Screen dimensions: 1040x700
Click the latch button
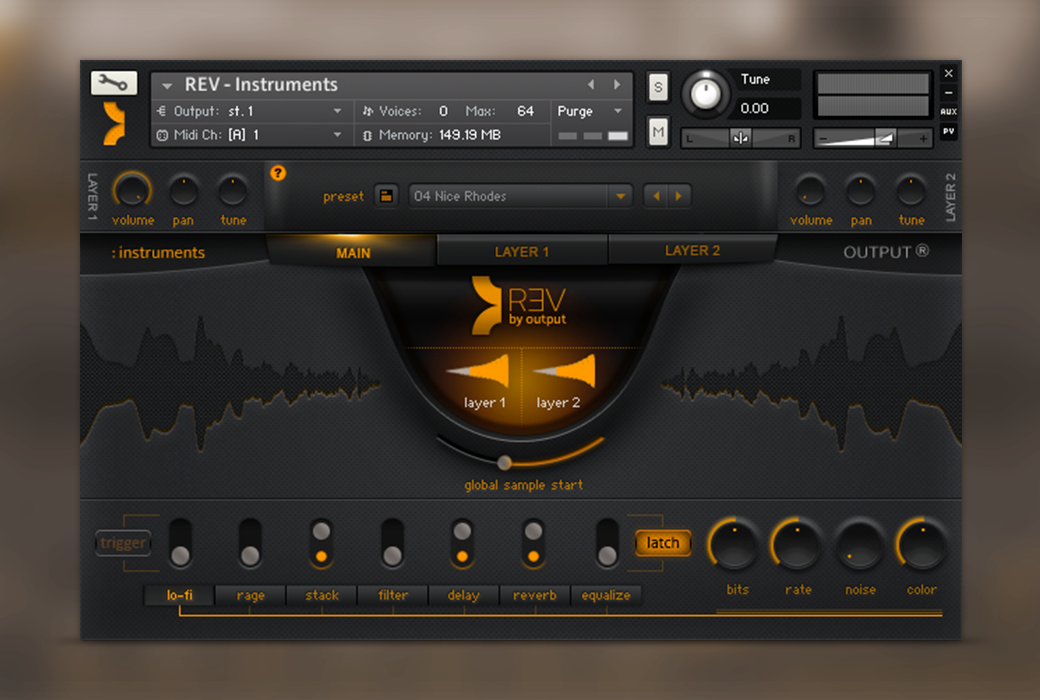663,543
